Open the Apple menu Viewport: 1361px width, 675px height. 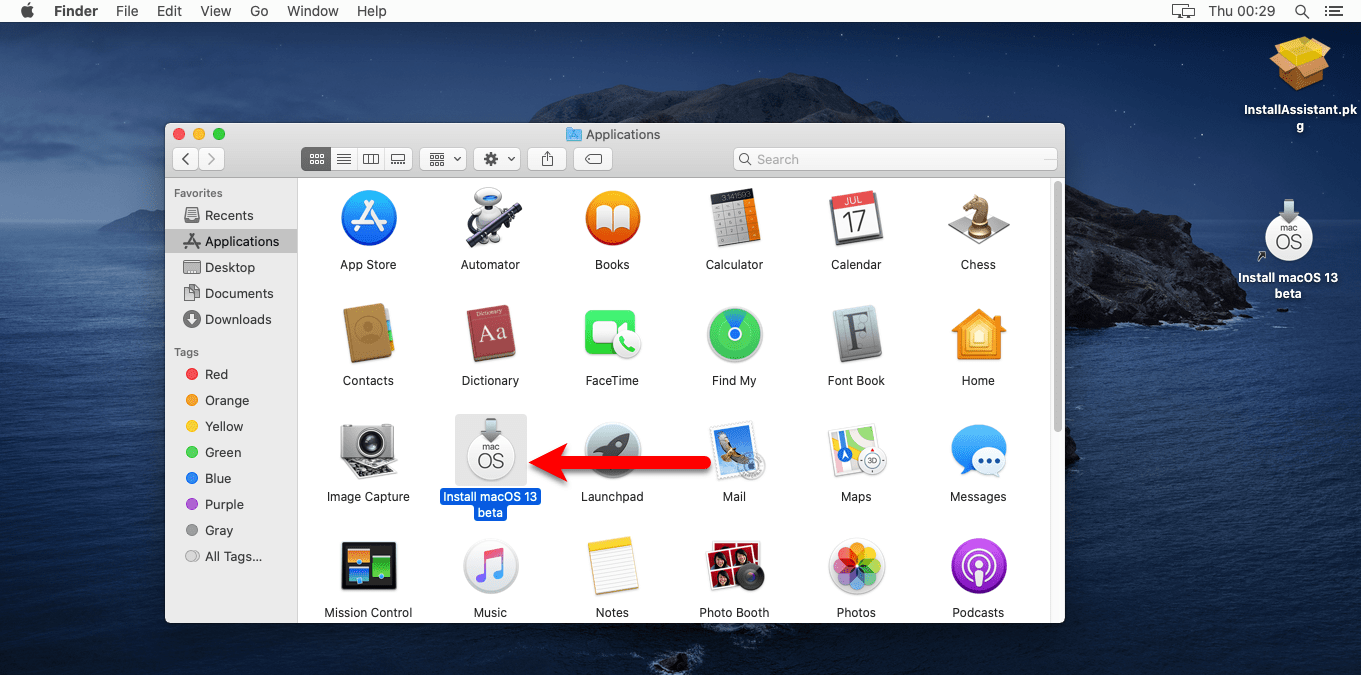28,11
